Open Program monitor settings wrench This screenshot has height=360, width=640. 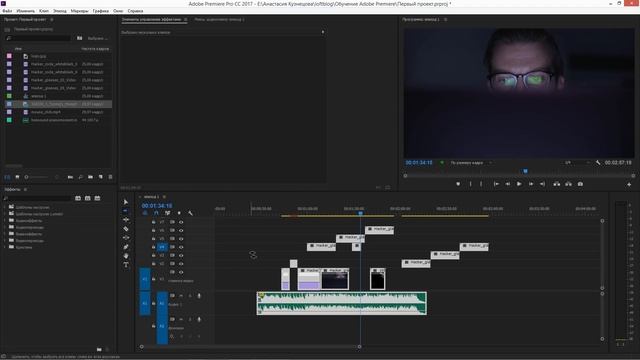pos(598,163)
